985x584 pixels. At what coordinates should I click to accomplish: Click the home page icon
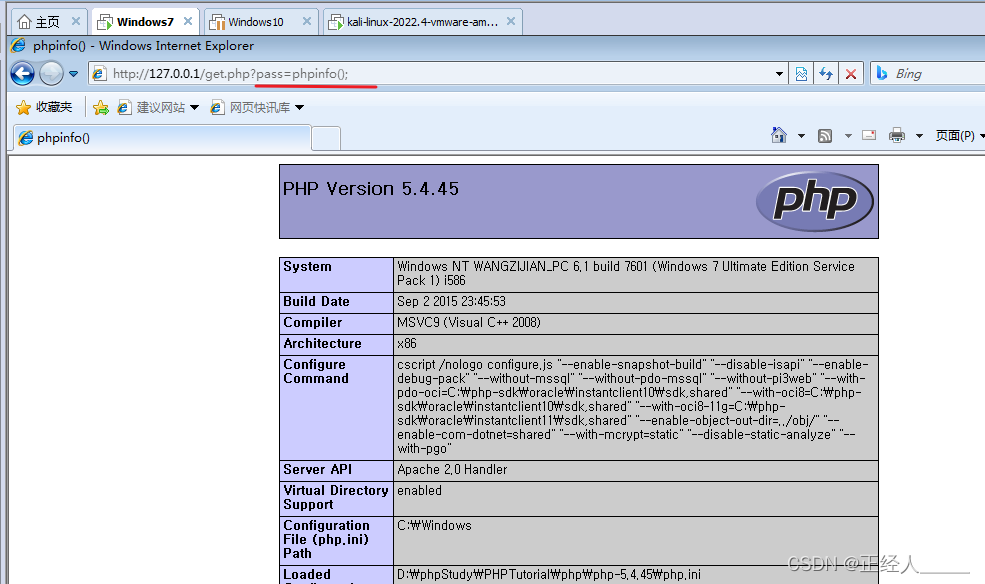pos(778,135)
